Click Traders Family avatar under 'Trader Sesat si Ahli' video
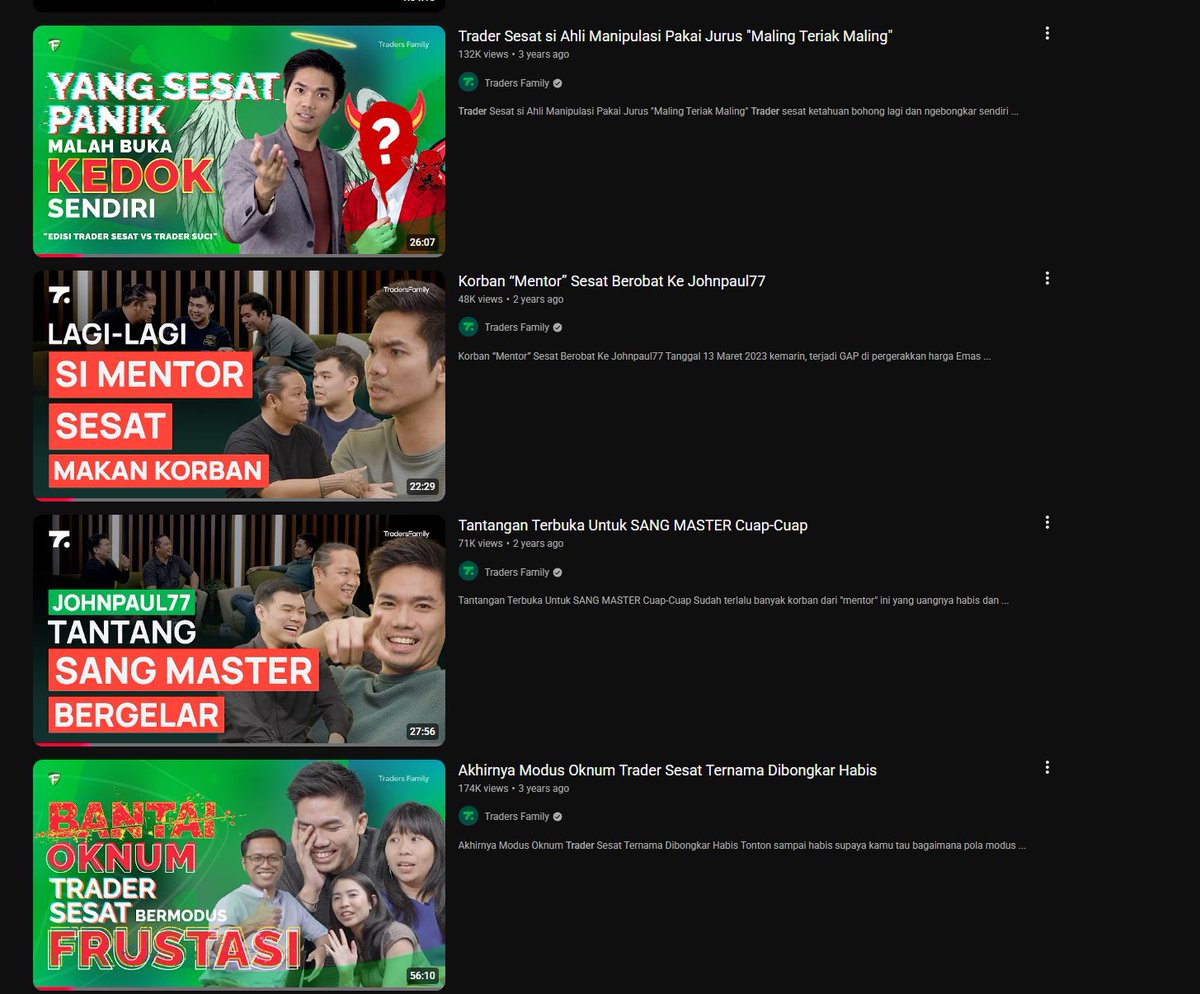The height and width of the screenshot is (994, 1200). click(x=468, y=83)
